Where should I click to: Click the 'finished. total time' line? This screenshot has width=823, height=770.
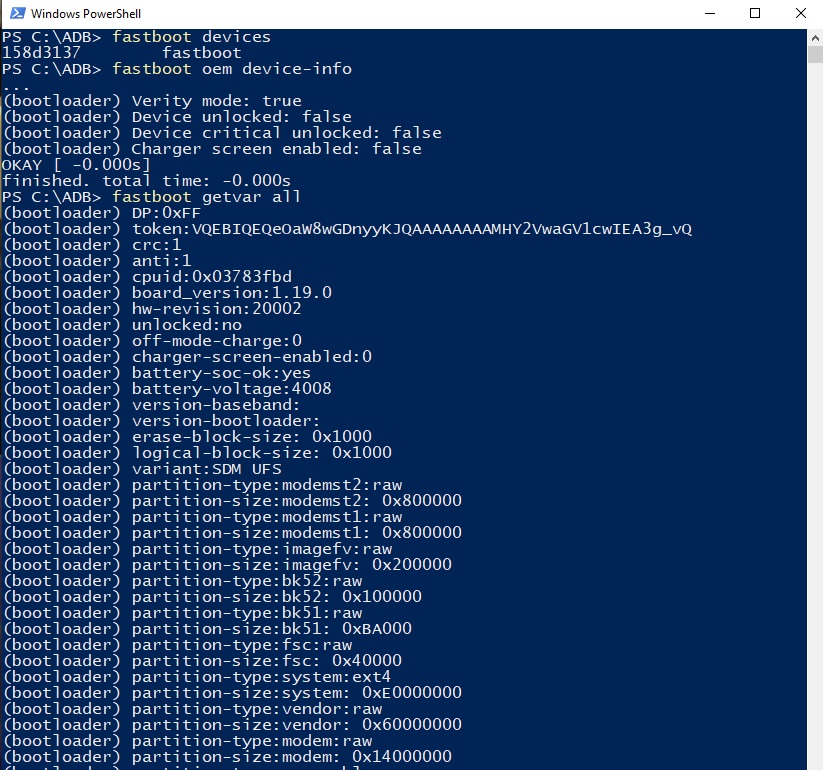pyautogui.click(x=146, y=181)
